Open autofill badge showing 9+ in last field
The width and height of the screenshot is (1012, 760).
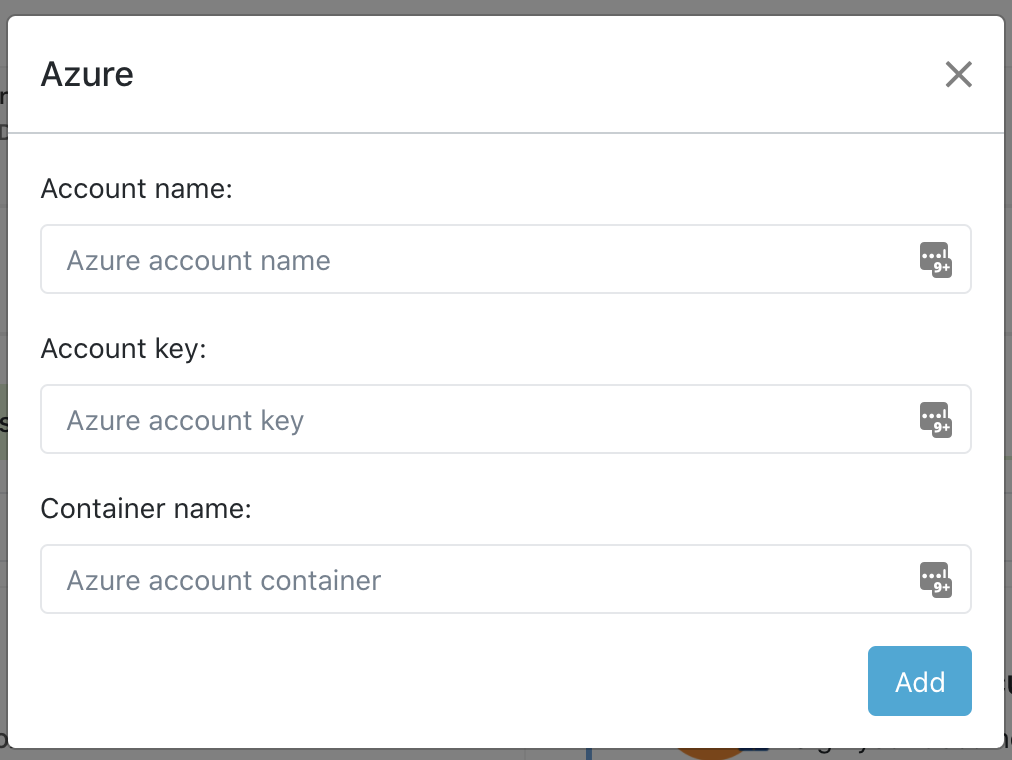[942, 588]
